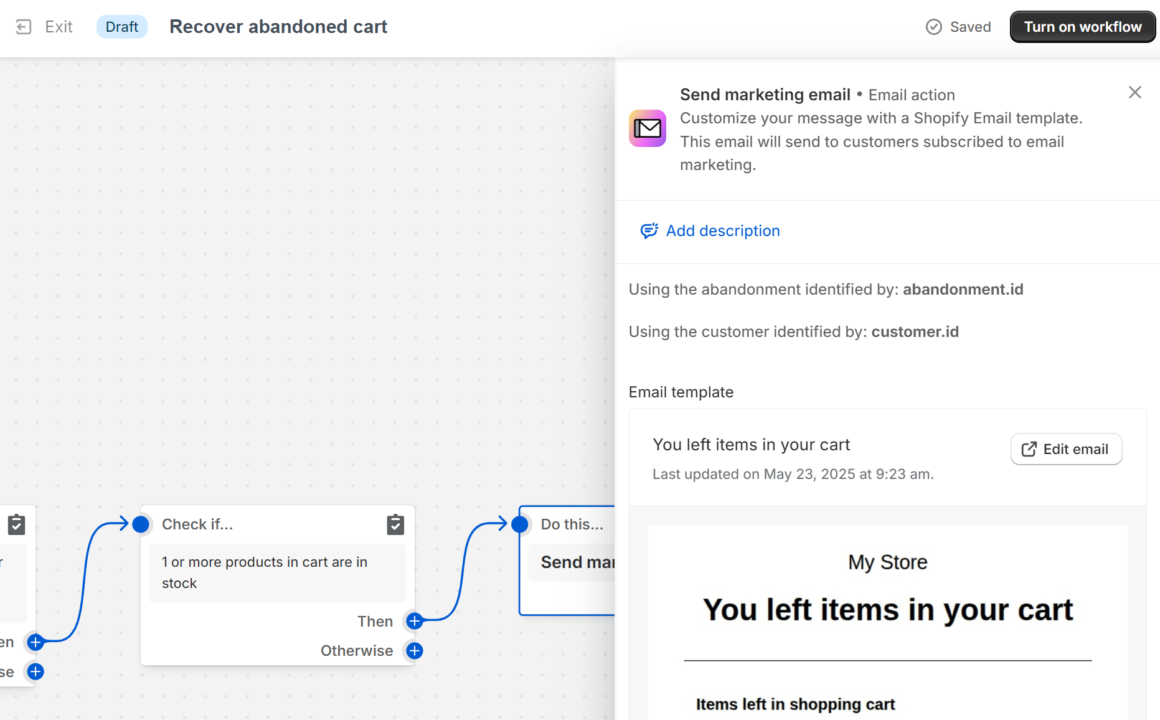
Task: Click the 'You left items in your cart' template name
Action: [751, 445]
